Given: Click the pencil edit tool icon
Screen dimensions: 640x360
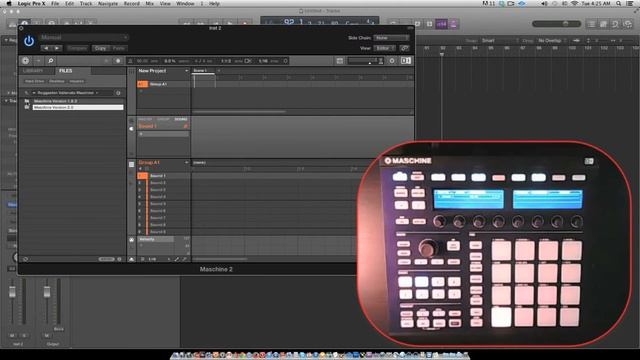Looking at the screenshot, I should pos(177,259).
